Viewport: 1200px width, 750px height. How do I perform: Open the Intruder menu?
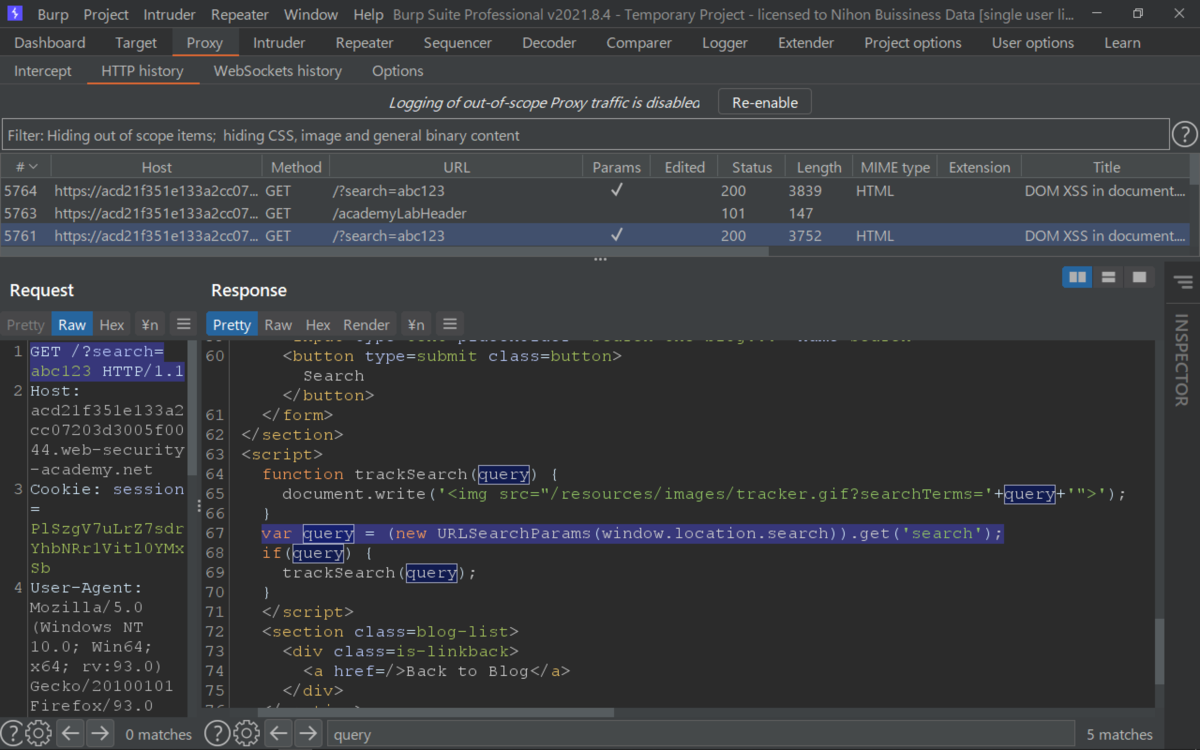[170, 15]
